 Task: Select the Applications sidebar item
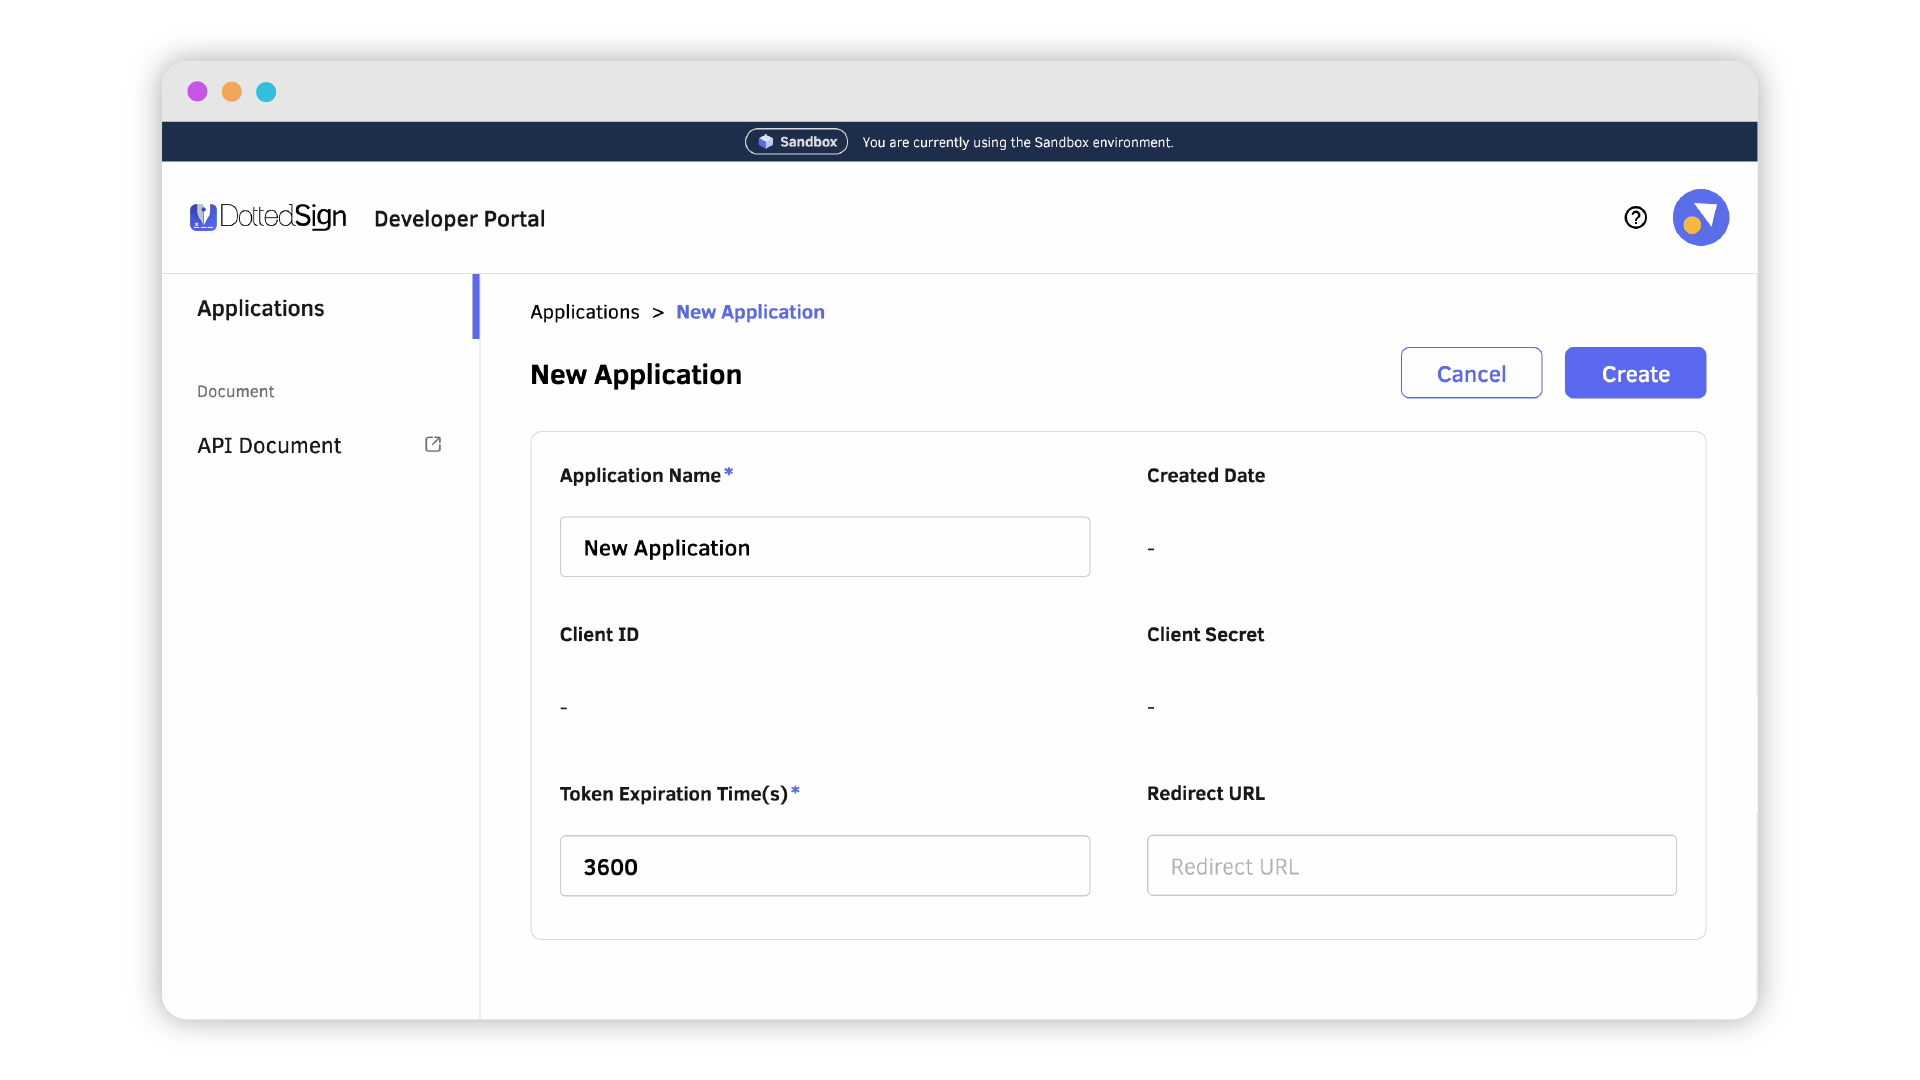tap(260, 308)
